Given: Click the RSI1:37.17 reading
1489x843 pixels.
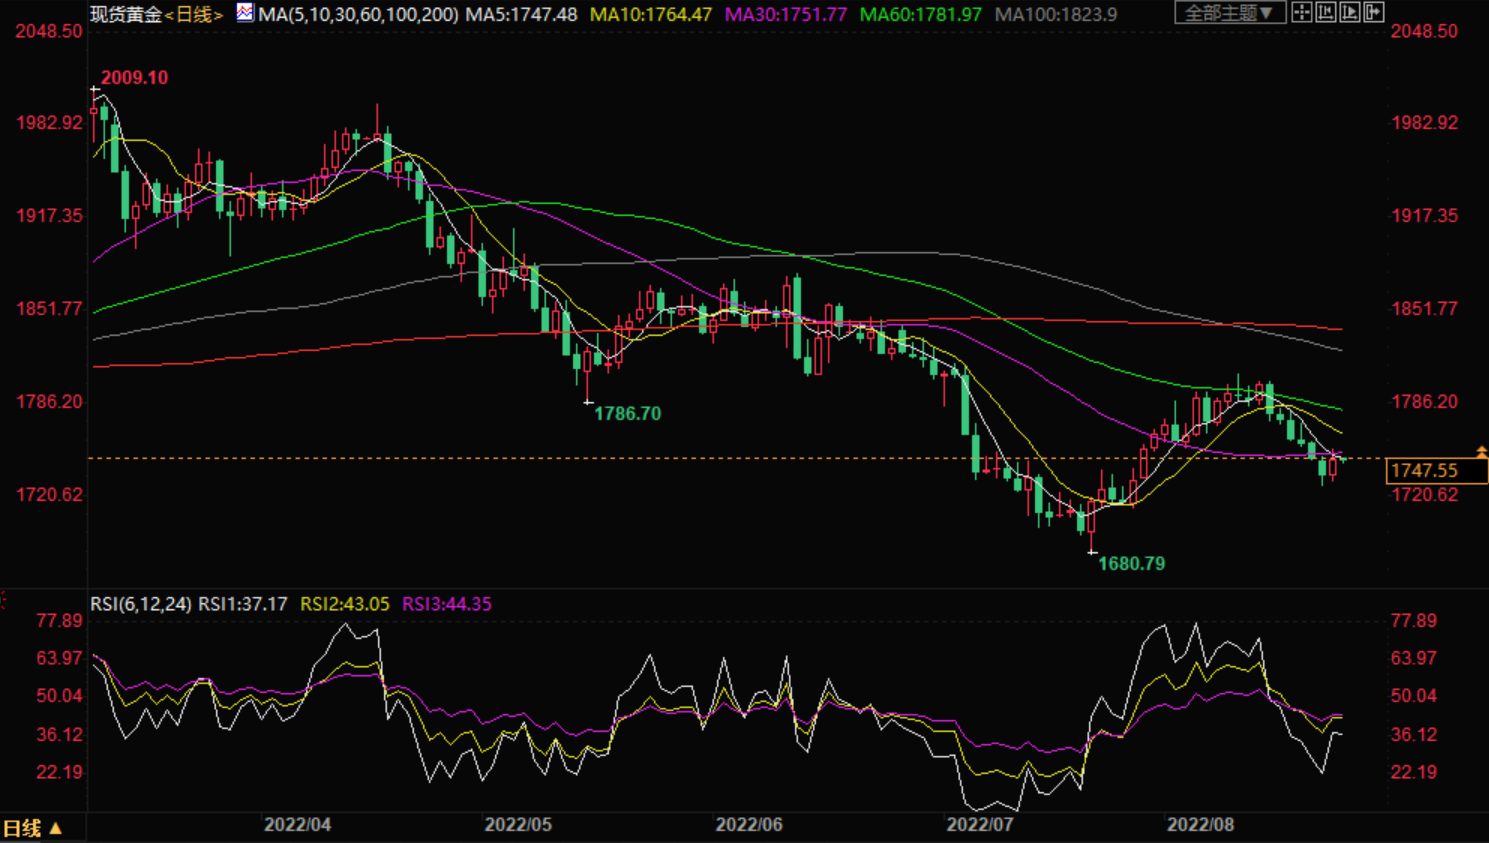Looking at the screenshot, I should point(243,604).
